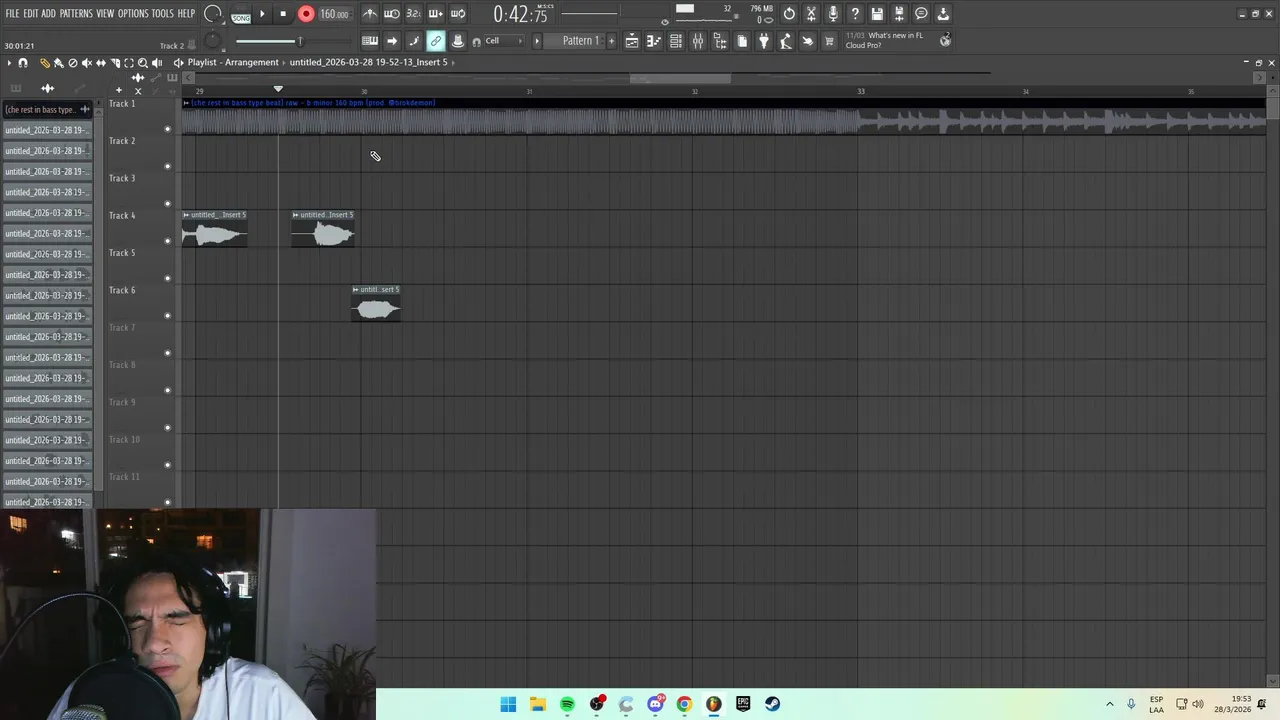Open the question mark help button

click(x=855, y=14)
